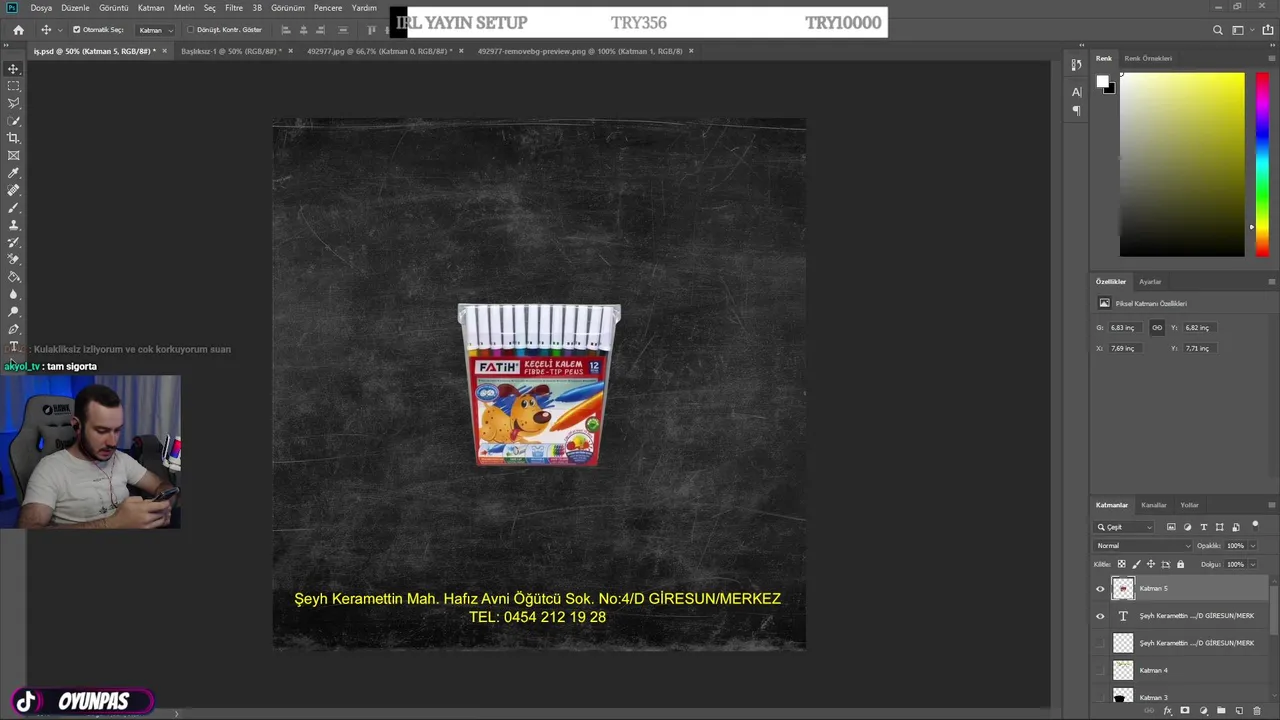The width and height of the screenshot is (1280, 720).
Task: Filter layers by pixel type
Action: (x=1171, y=527)
